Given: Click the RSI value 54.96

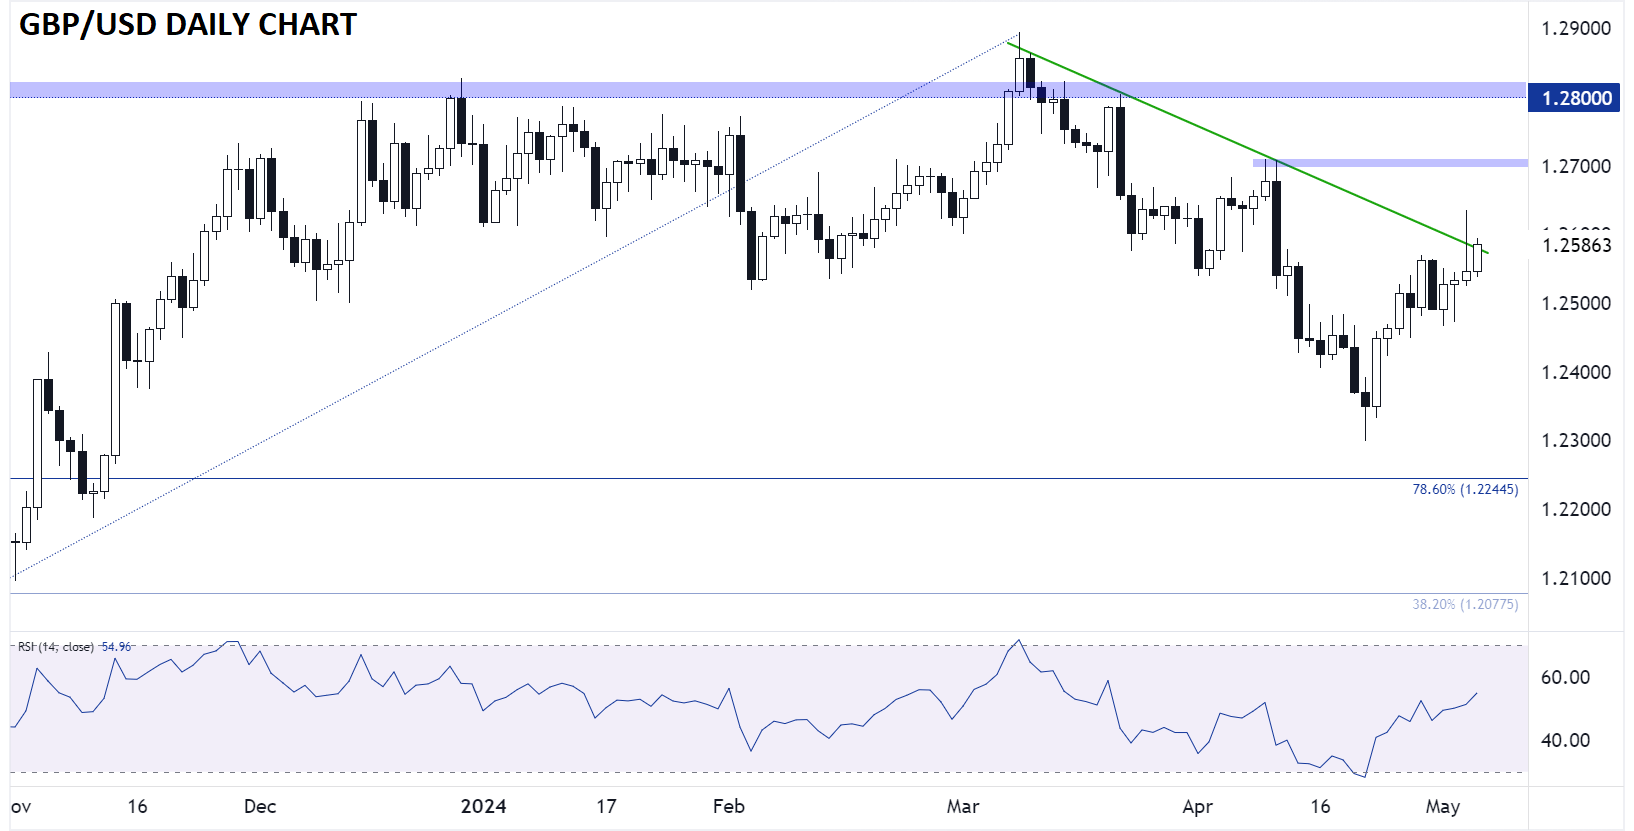Looking at the screenshot, I should (x=117, y=647).
